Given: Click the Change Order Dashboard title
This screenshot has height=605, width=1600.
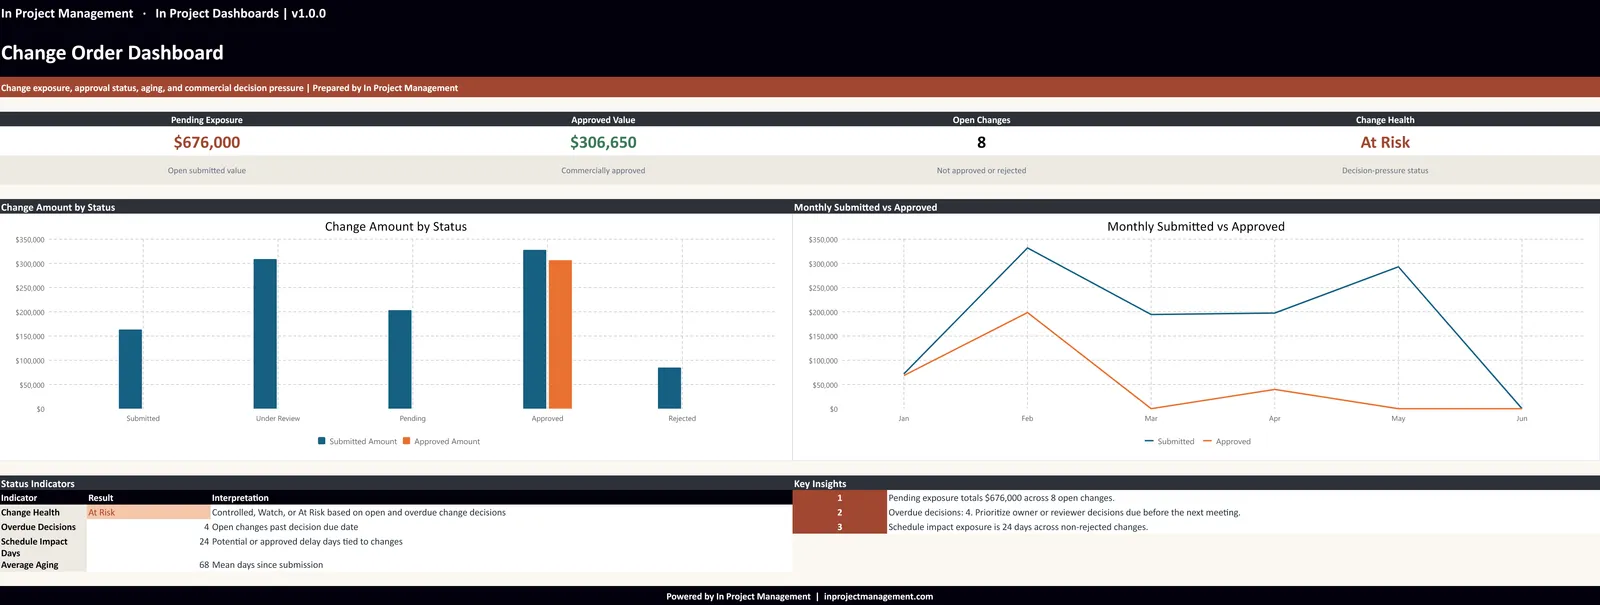Looking at the screenshot, I should (x=112, y=53).
